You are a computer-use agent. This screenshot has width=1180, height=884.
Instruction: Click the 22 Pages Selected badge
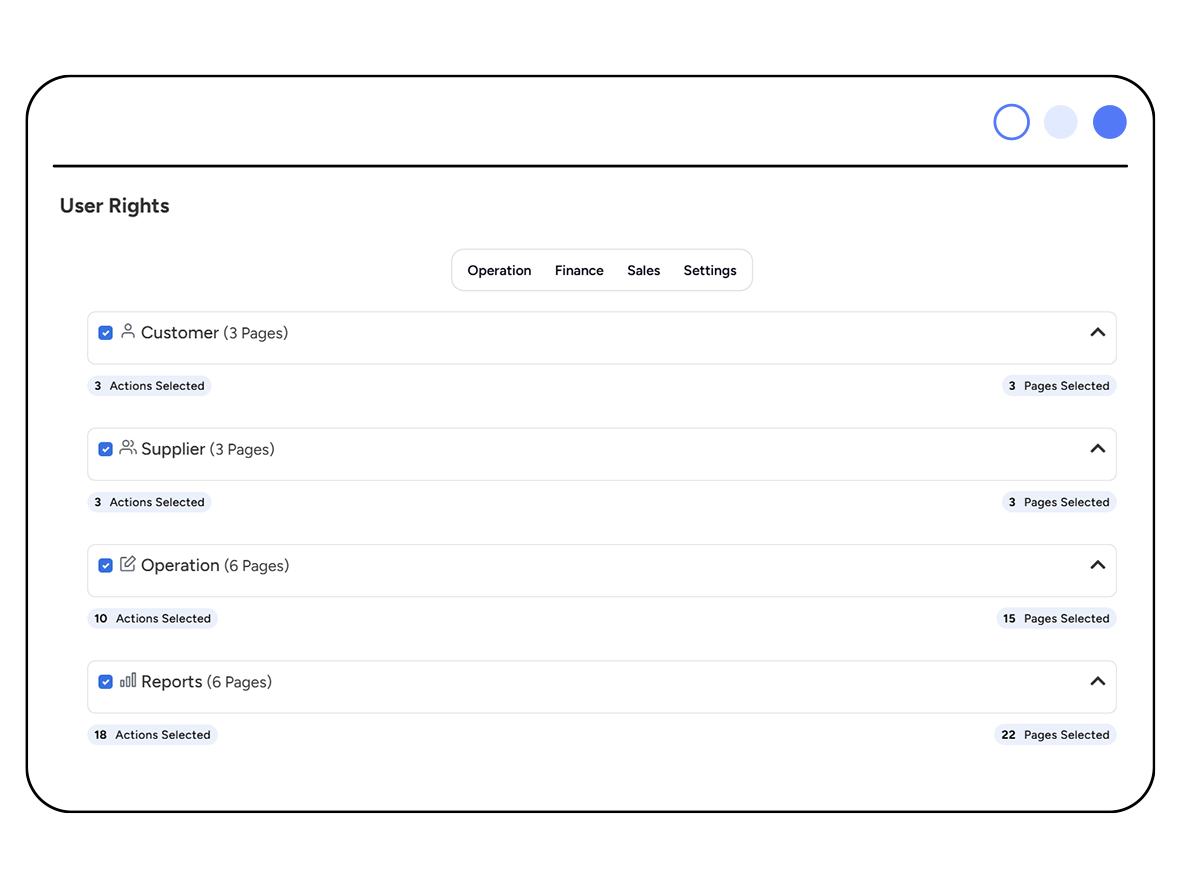click(x=1055, y=735)
